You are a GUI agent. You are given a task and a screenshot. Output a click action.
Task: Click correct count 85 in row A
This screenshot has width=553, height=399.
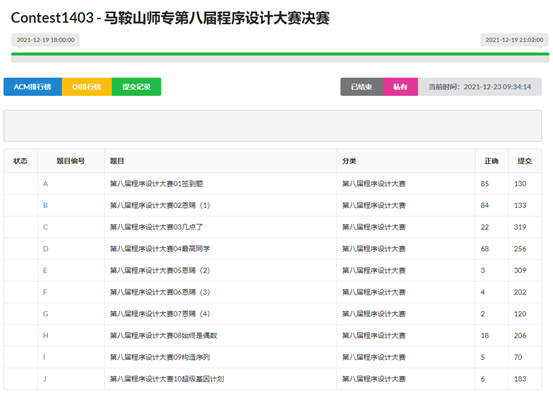485,184
